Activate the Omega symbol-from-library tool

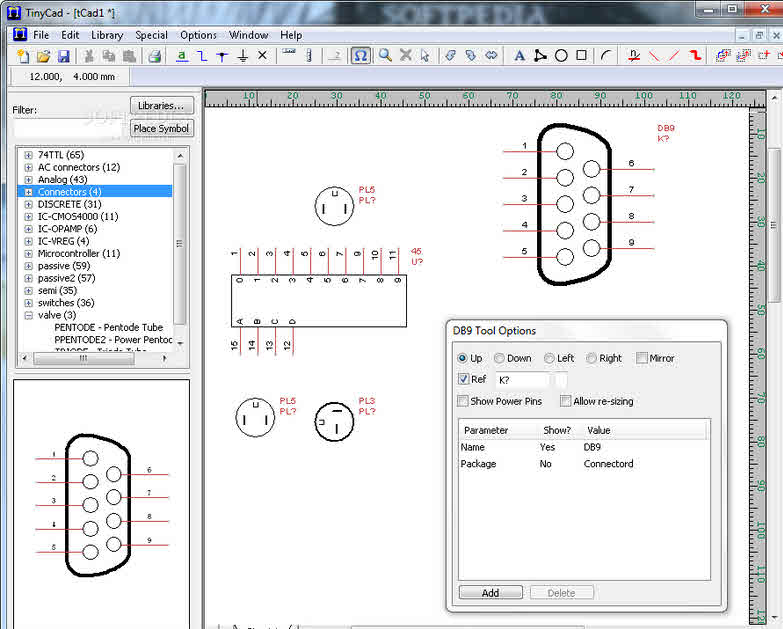point(361,55)
